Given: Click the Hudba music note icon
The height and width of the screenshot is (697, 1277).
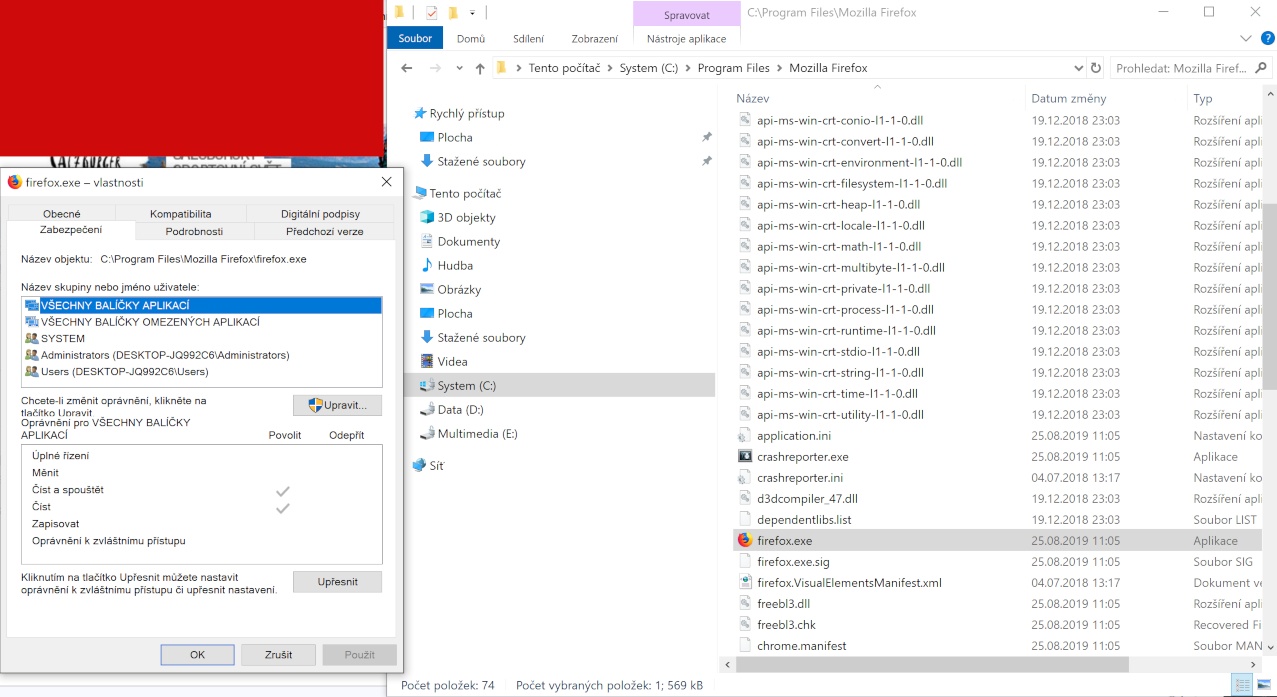Looking at the screenshot, I should [x=427, y=265].
